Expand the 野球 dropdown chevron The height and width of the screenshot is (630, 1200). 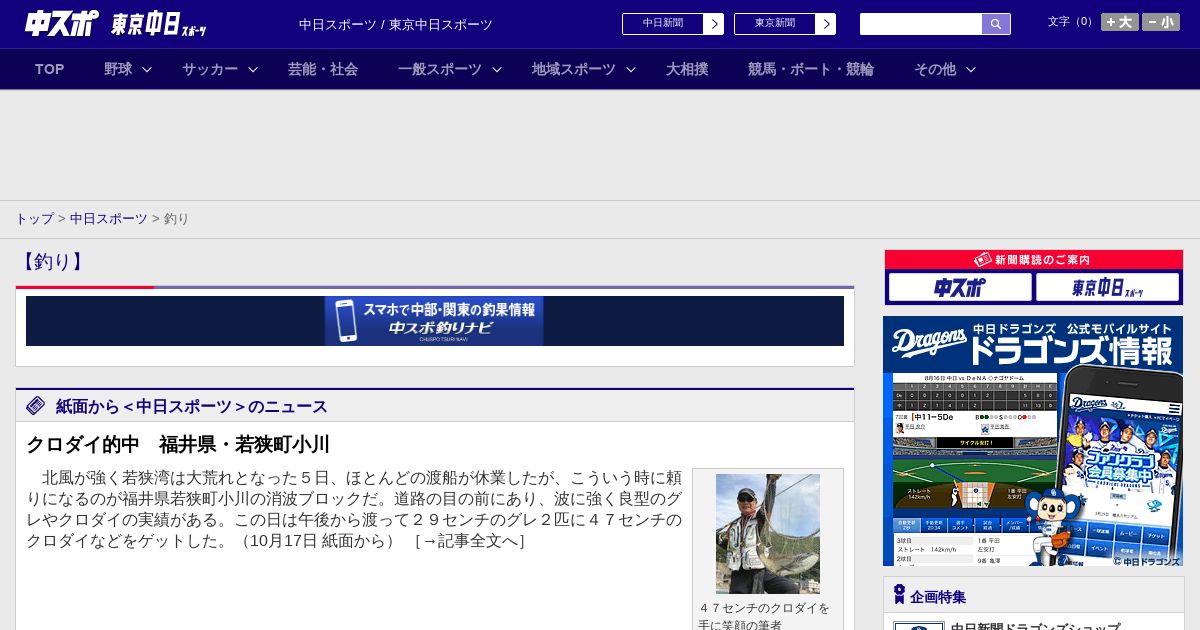point(147,69)
